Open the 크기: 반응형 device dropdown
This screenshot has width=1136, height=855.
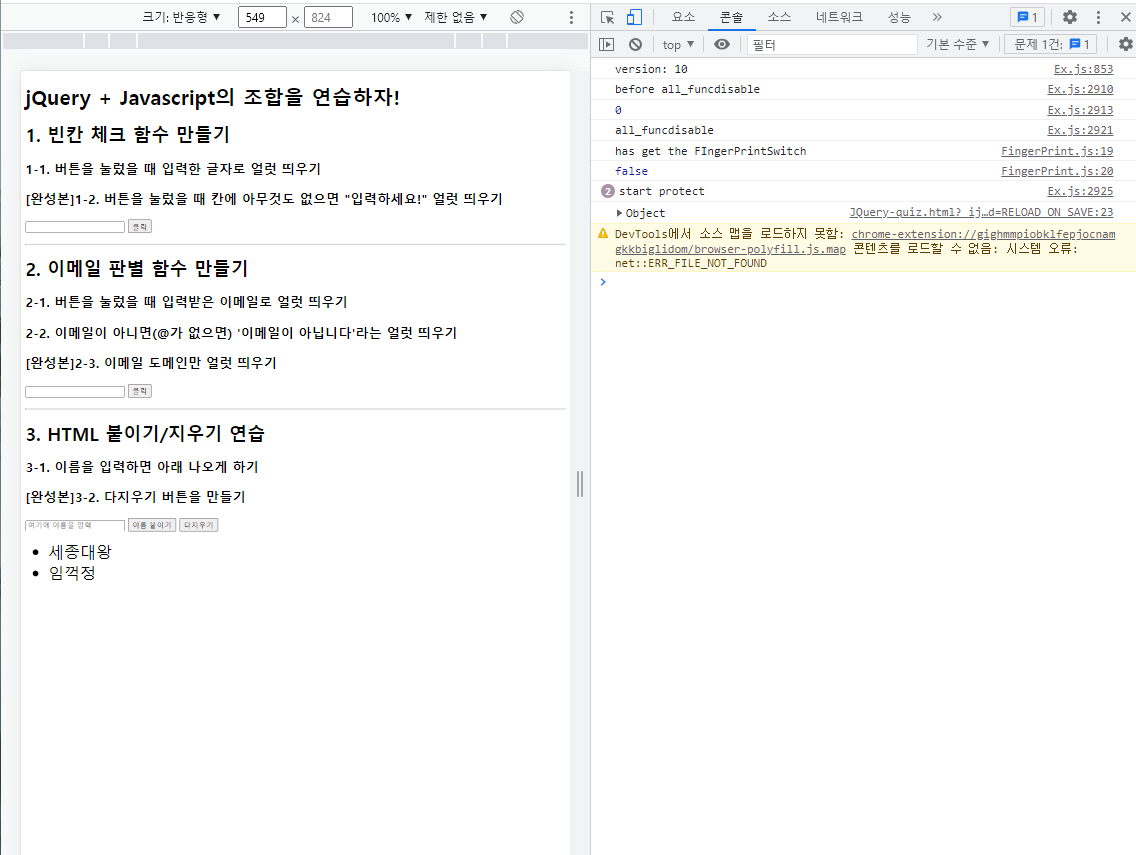tap(181, 17)
